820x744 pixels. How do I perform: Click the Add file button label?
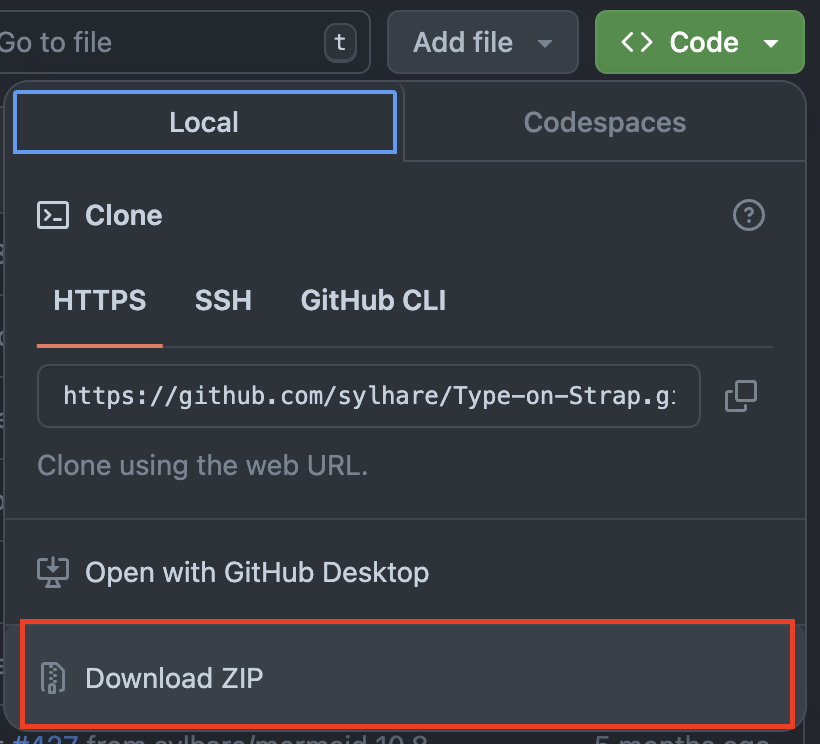(463, 42)
